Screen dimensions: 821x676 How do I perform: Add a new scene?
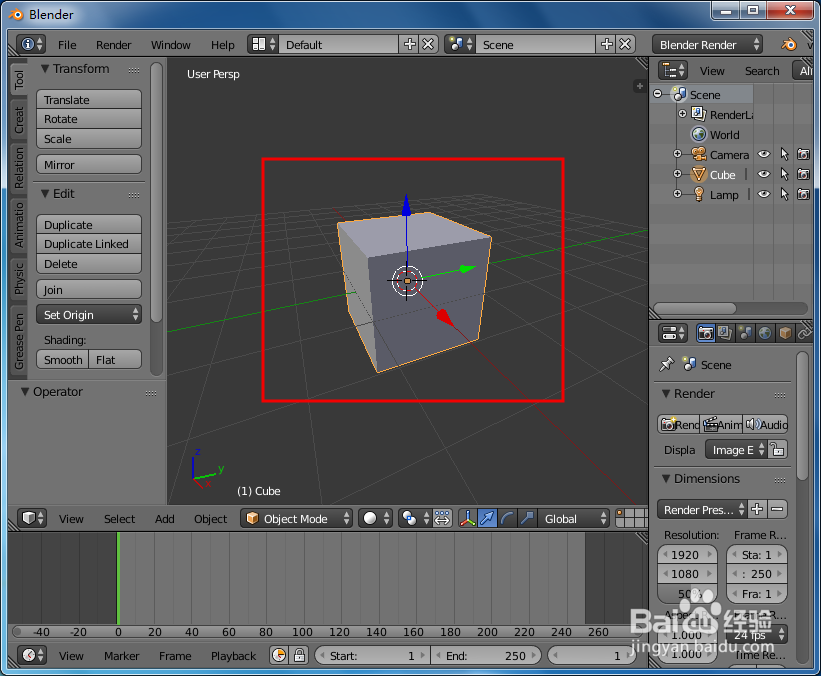607,45
